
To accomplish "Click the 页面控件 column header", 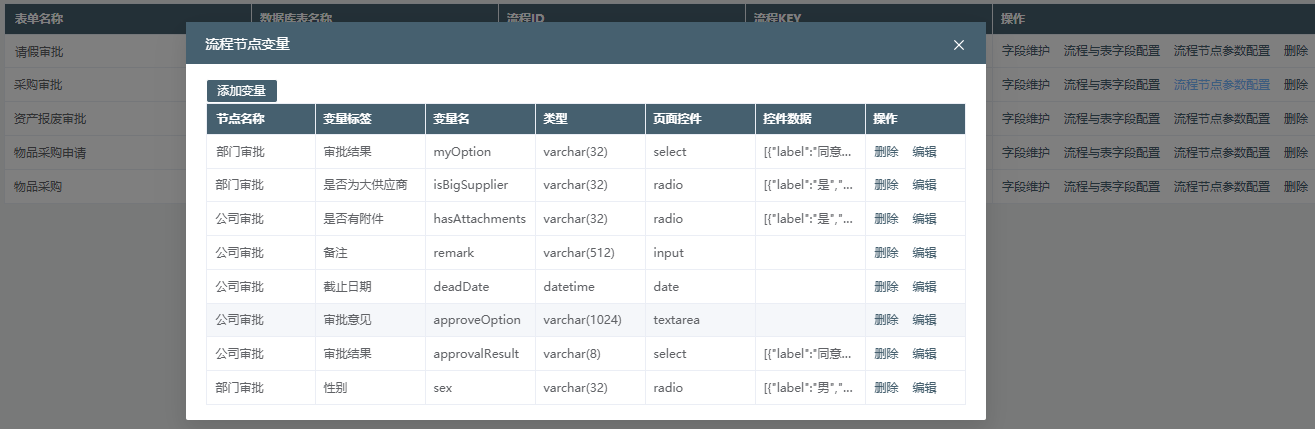I will click(677, 119).
